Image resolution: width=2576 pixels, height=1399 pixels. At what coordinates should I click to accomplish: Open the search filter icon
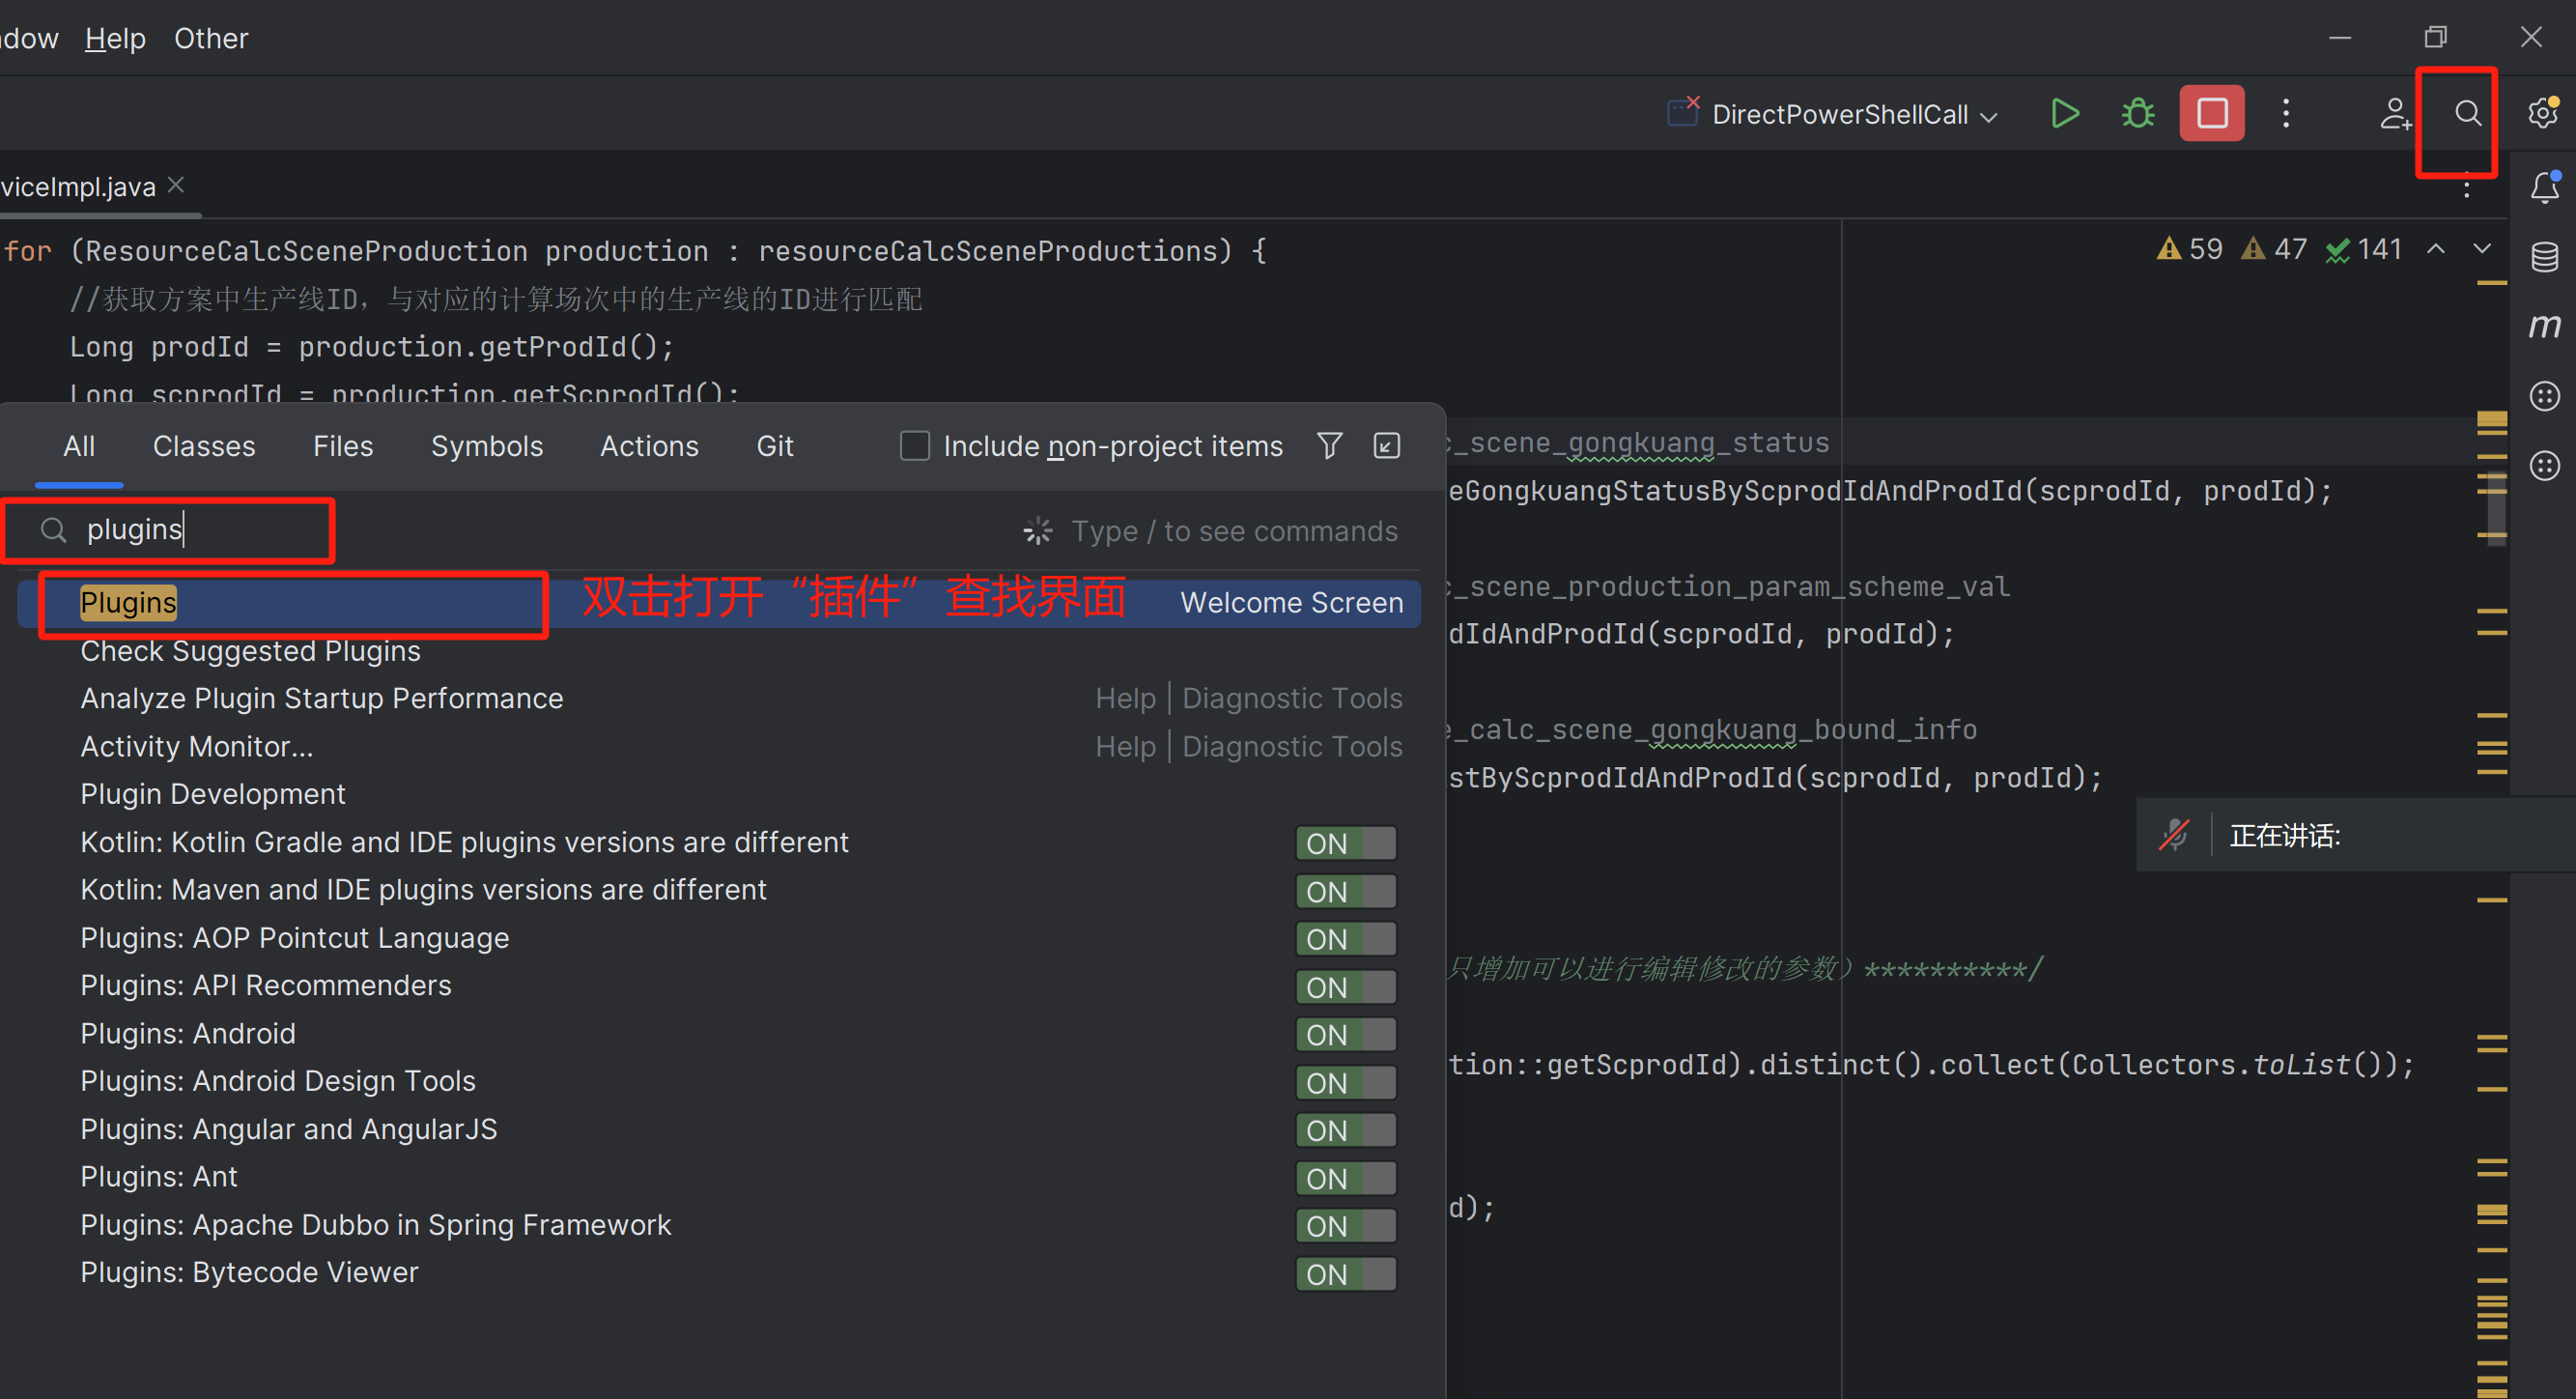click(x=1329, y=445)
